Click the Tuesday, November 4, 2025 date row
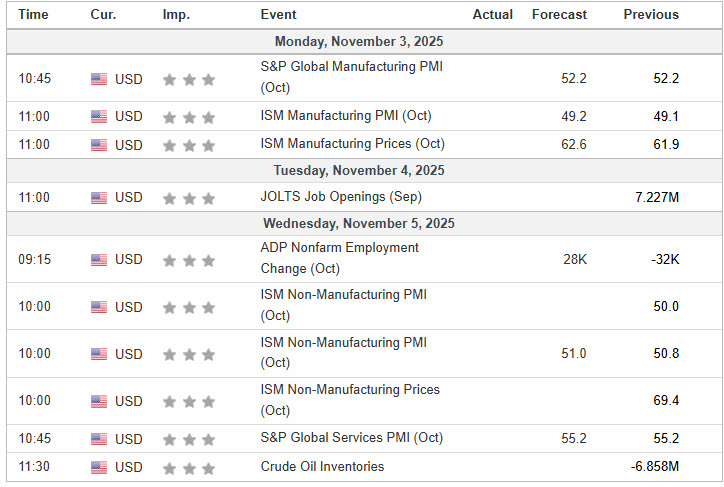 [359, 171]
